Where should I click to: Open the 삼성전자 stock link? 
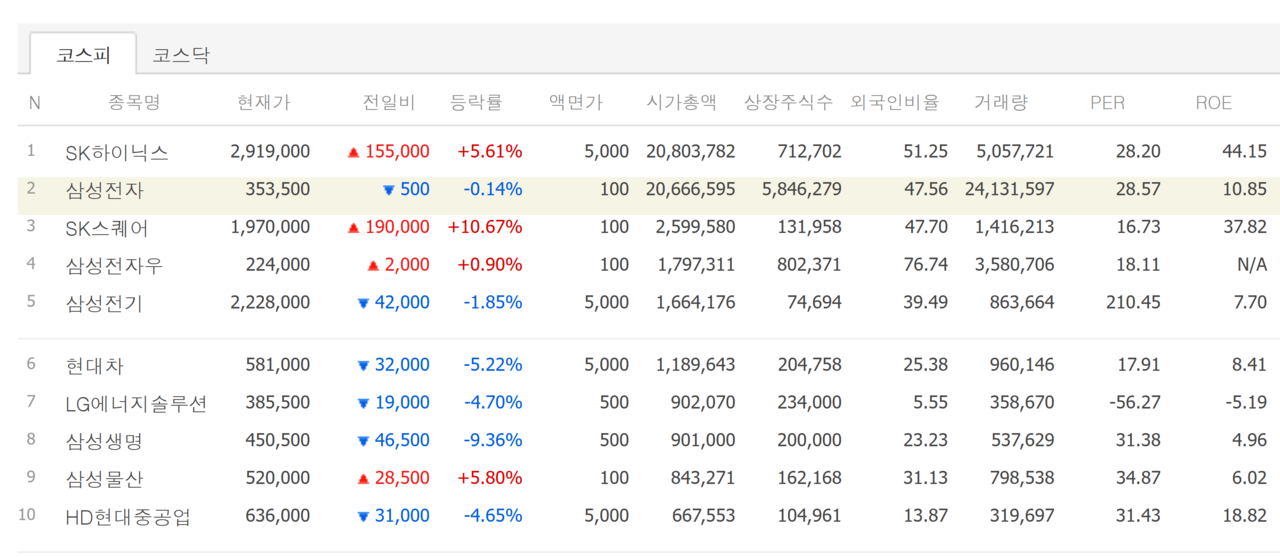tap(105, 190)
